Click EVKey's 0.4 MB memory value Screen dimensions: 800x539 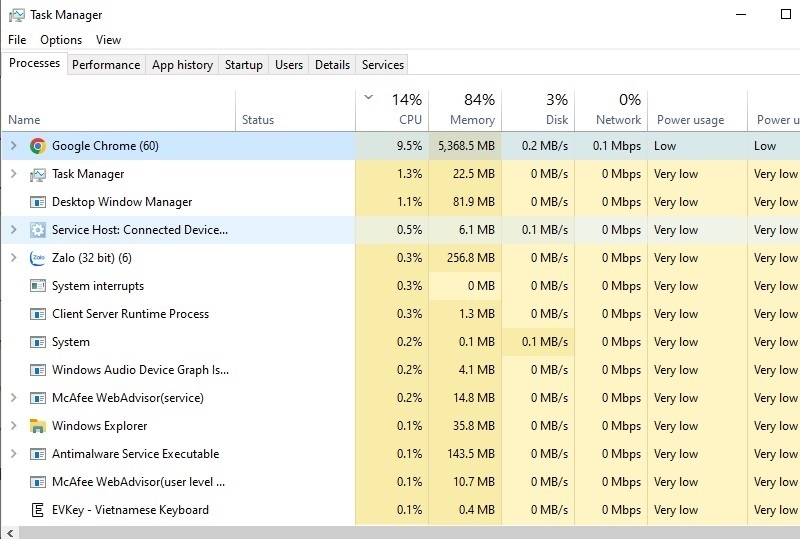pyautogui.click(x=477, y=510)
